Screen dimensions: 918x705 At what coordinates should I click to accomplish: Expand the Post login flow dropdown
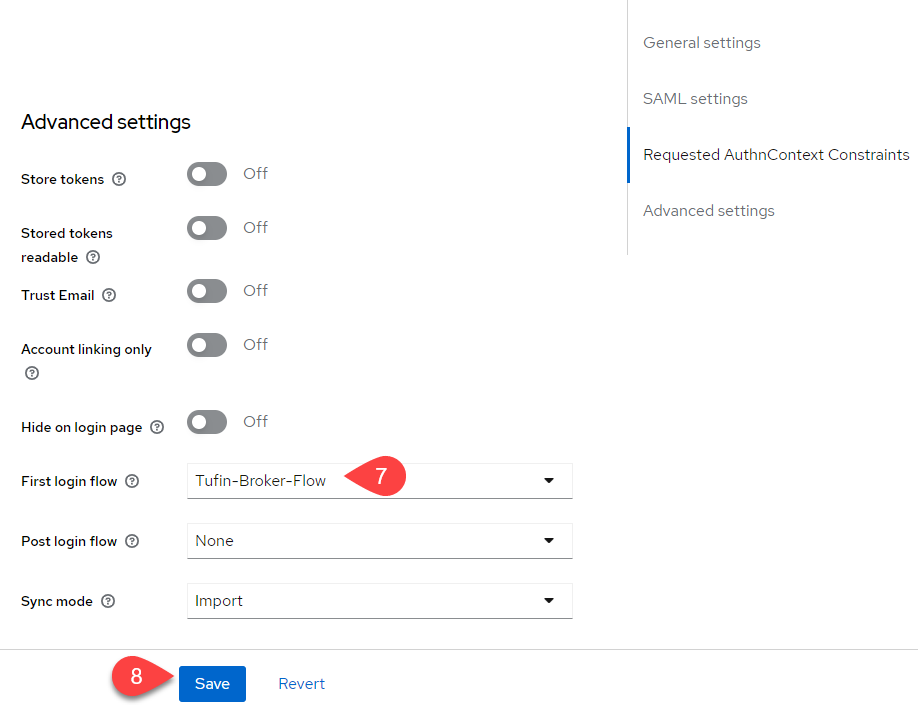pyautogui.click(x=379, y=541)
